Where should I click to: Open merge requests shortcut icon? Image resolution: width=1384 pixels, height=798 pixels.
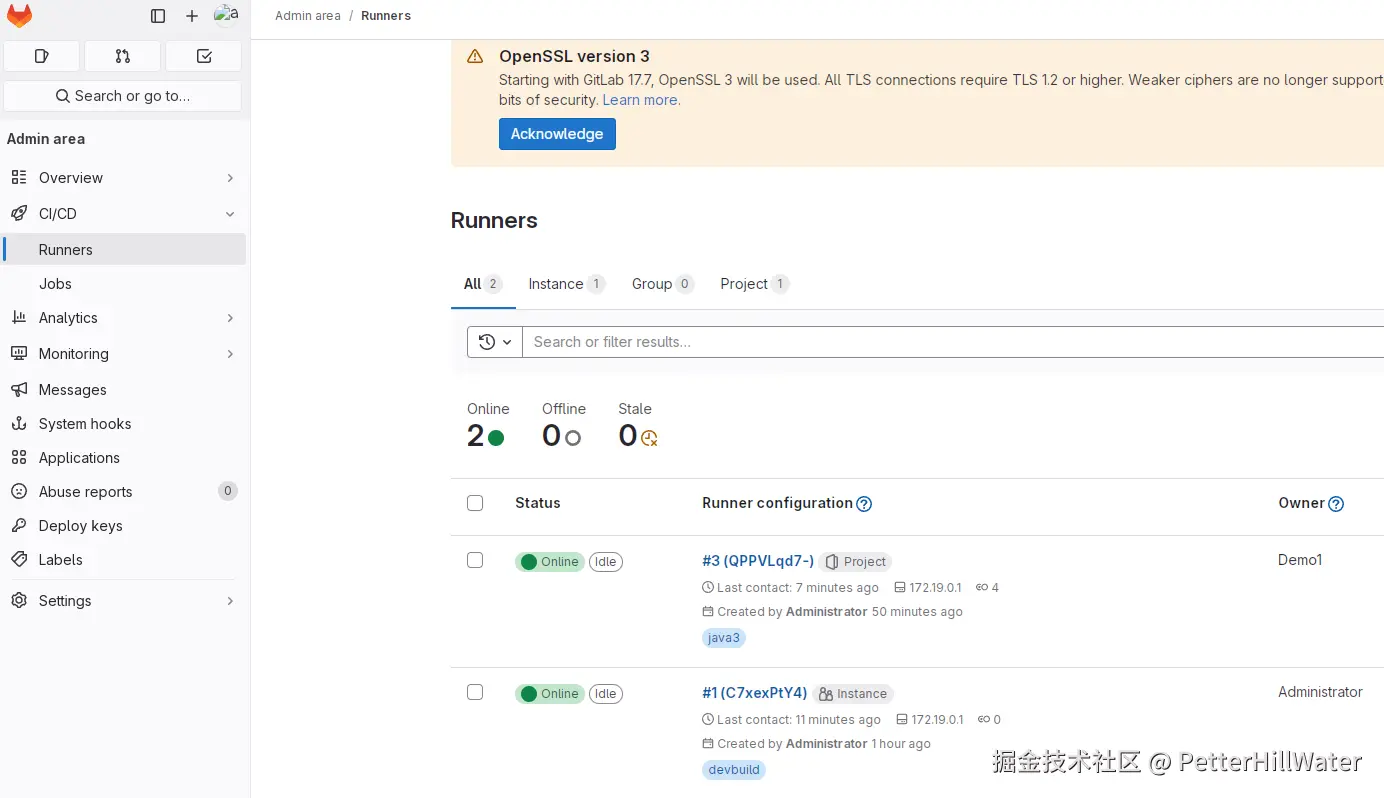(x=123, y=56)
